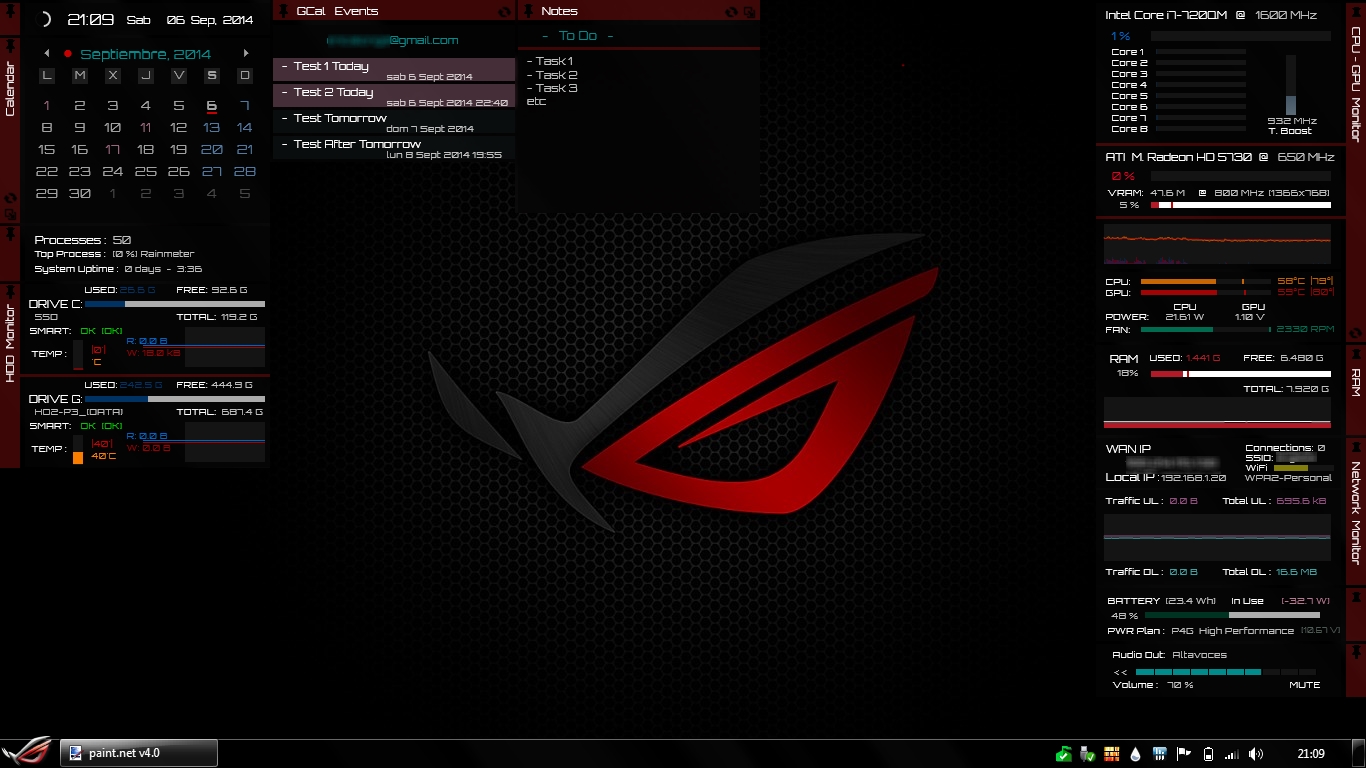Open the Test 1 Today event
Screen dimensions: 1366x768
(394, 70)
